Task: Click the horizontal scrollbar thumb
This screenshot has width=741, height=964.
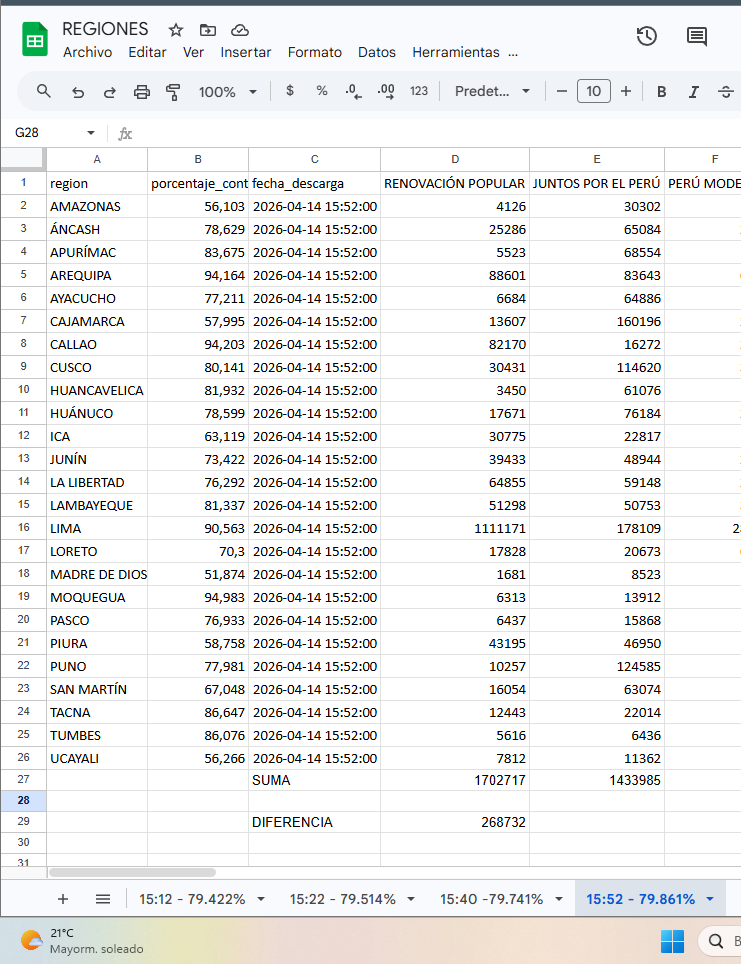Action: tap(132, 872)
